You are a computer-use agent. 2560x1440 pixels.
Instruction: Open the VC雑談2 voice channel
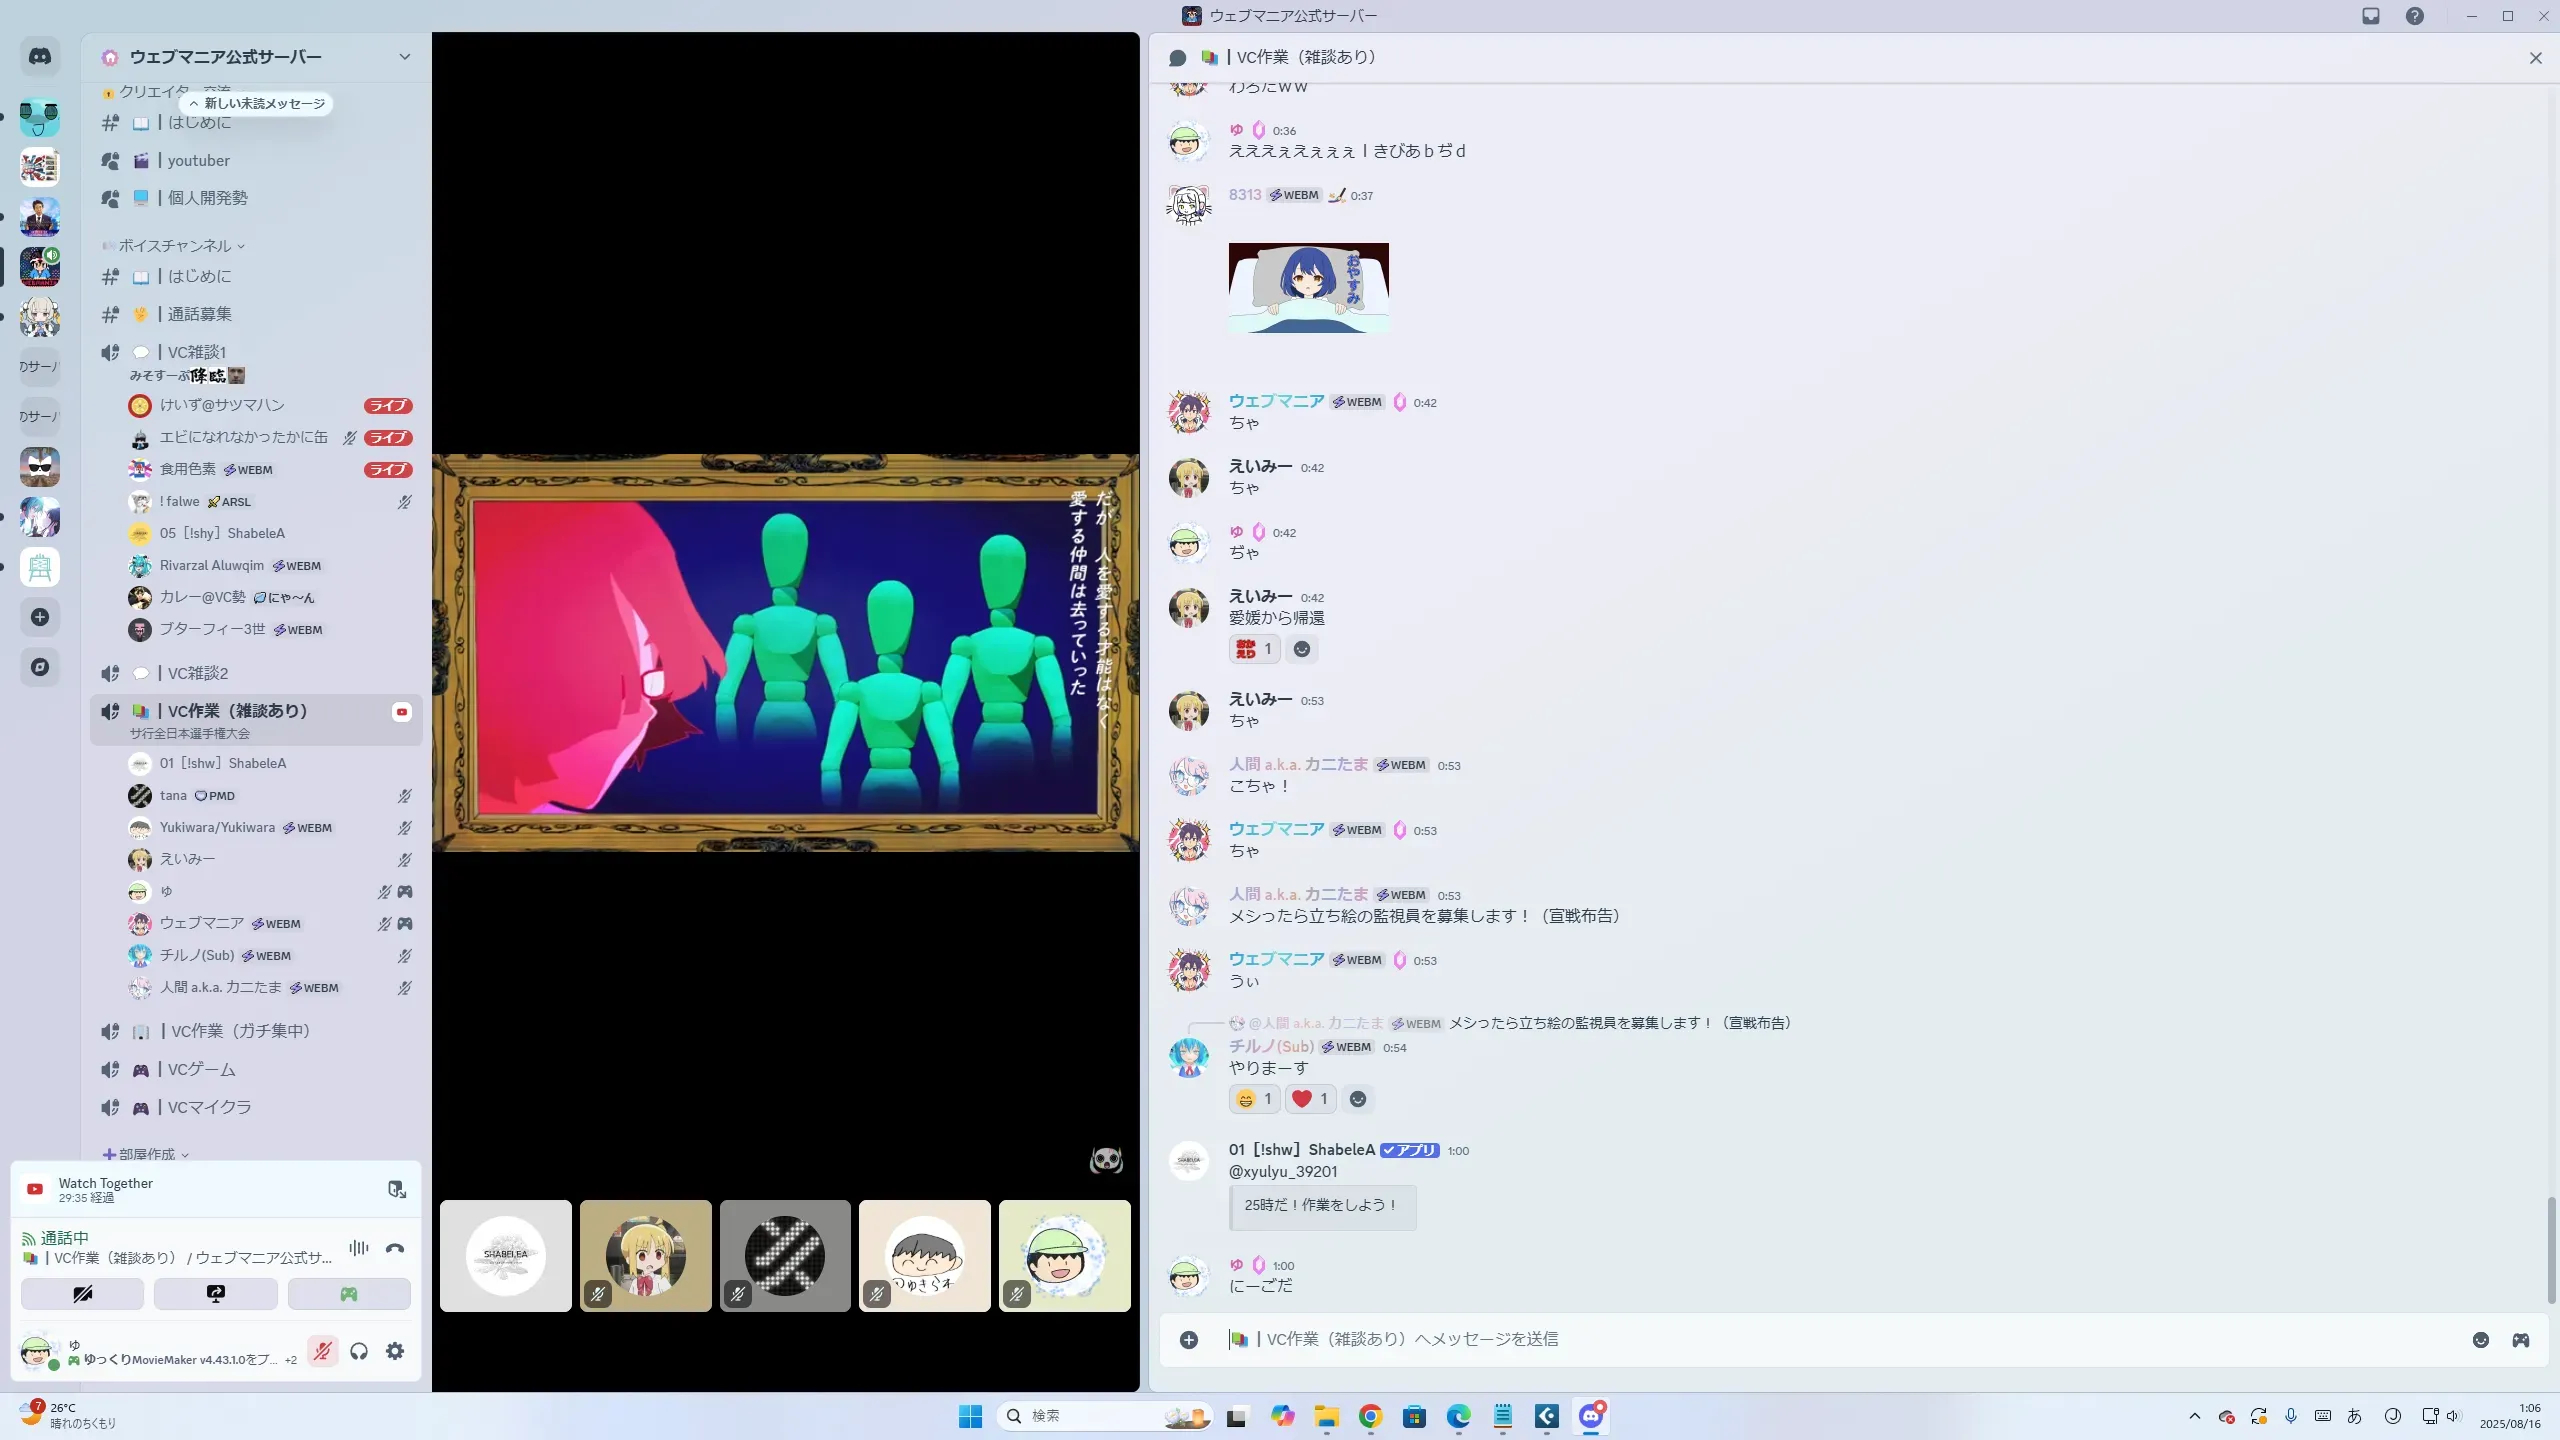(x=198, y=673)
